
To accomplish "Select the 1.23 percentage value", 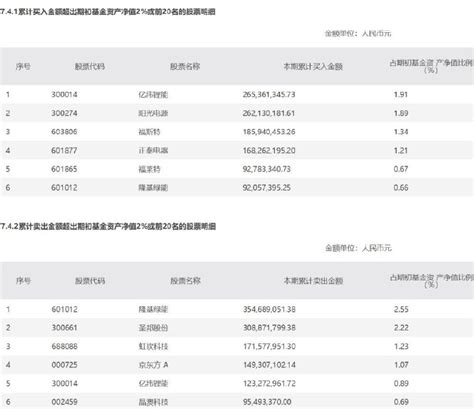I will click(x=401, y=346).
